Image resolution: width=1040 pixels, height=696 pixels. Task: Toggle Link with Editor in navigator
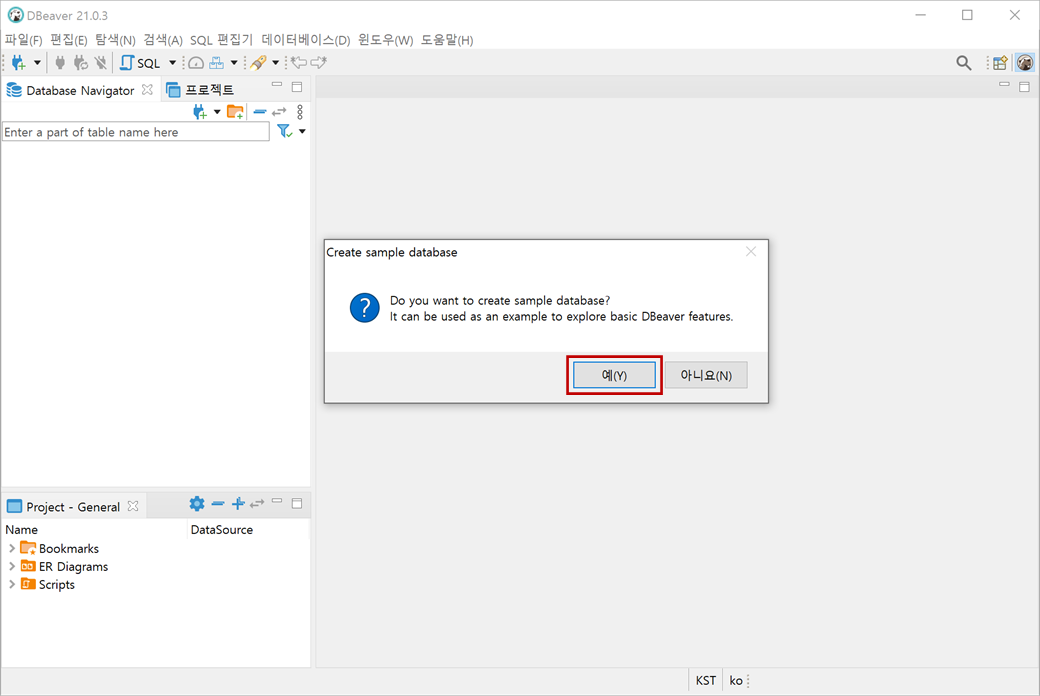click(x=279, y=111)
